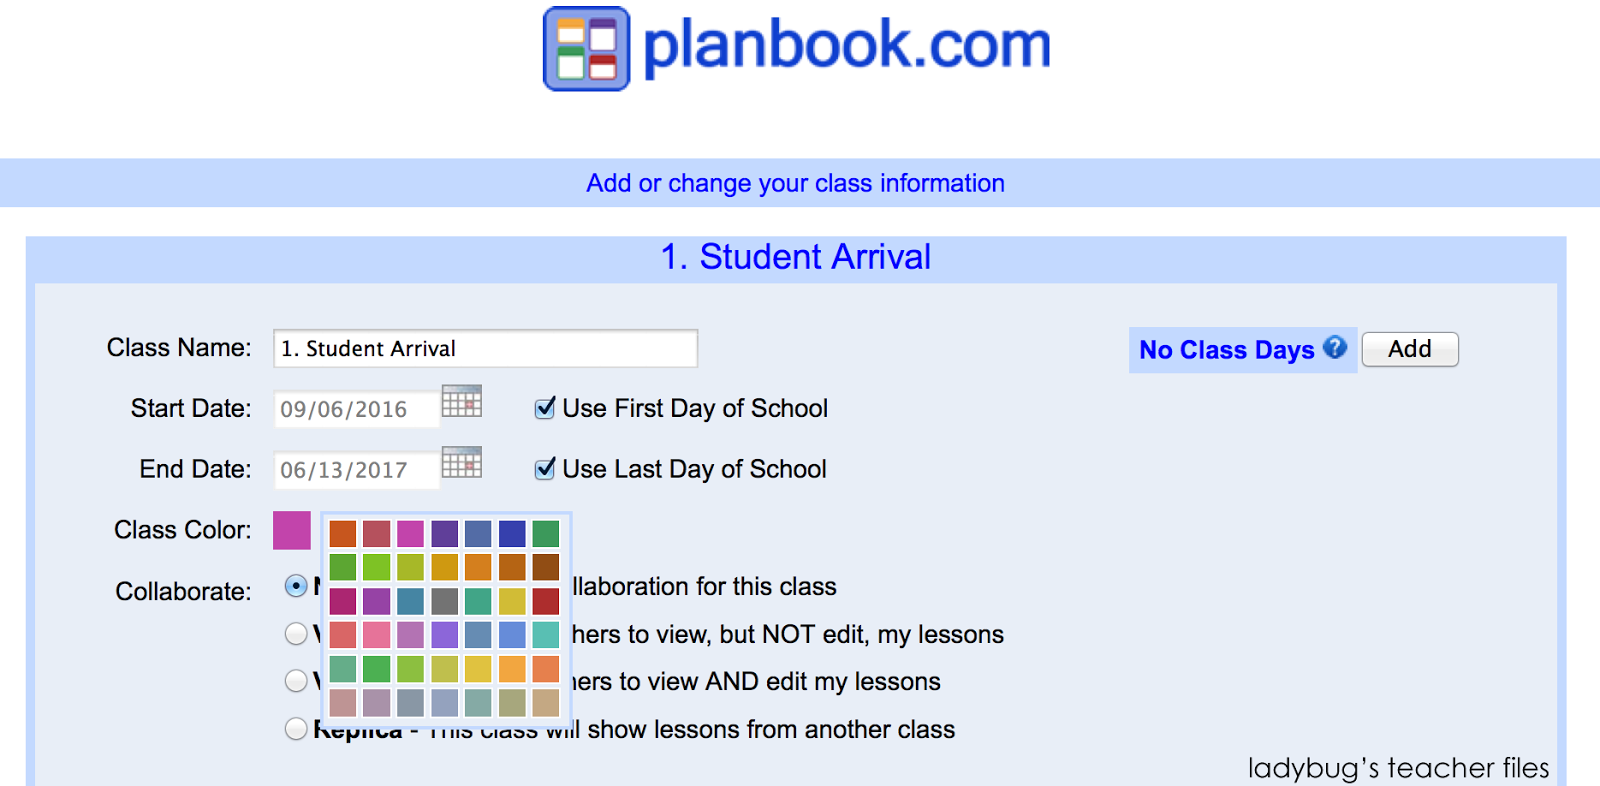Open the end date calendar picker
Viewport: 1600px width, 786px height.
462,463
